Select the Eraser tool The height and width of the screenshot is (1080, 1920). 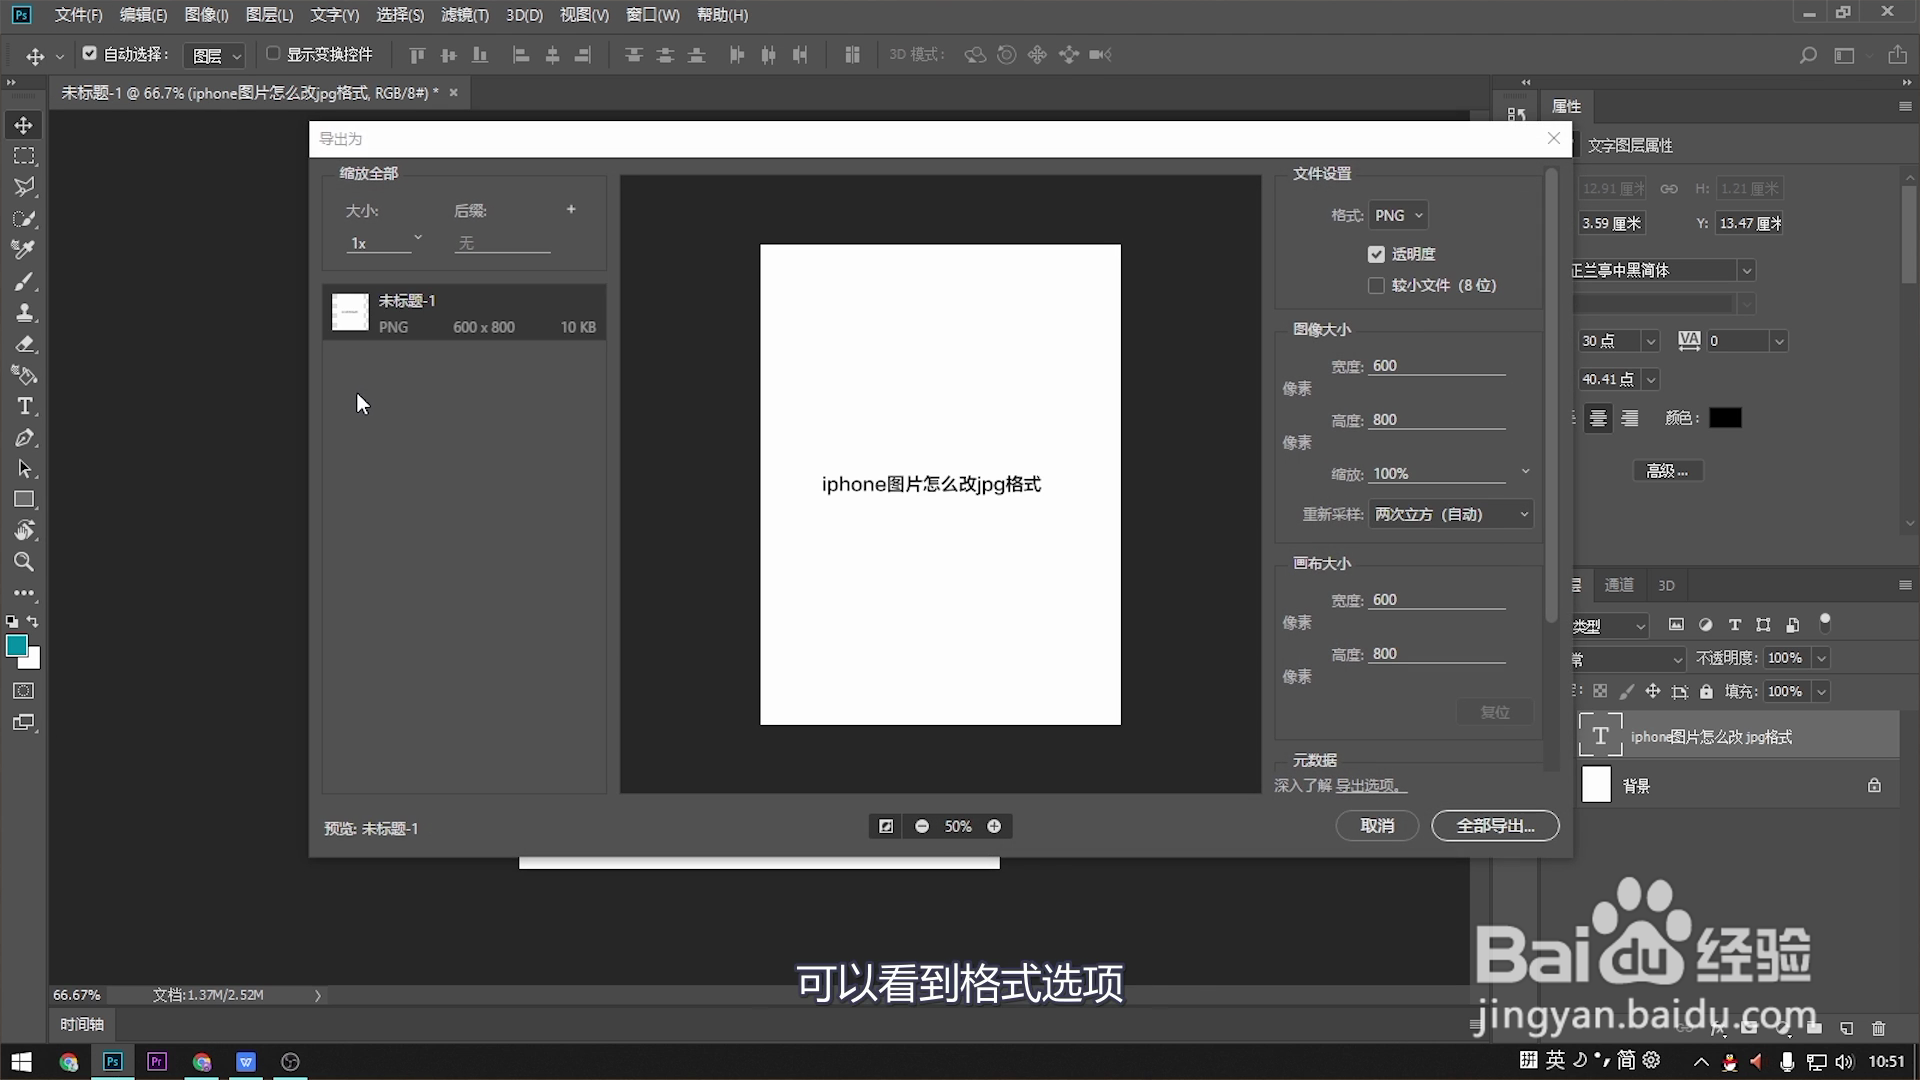(x=25, y=344)
